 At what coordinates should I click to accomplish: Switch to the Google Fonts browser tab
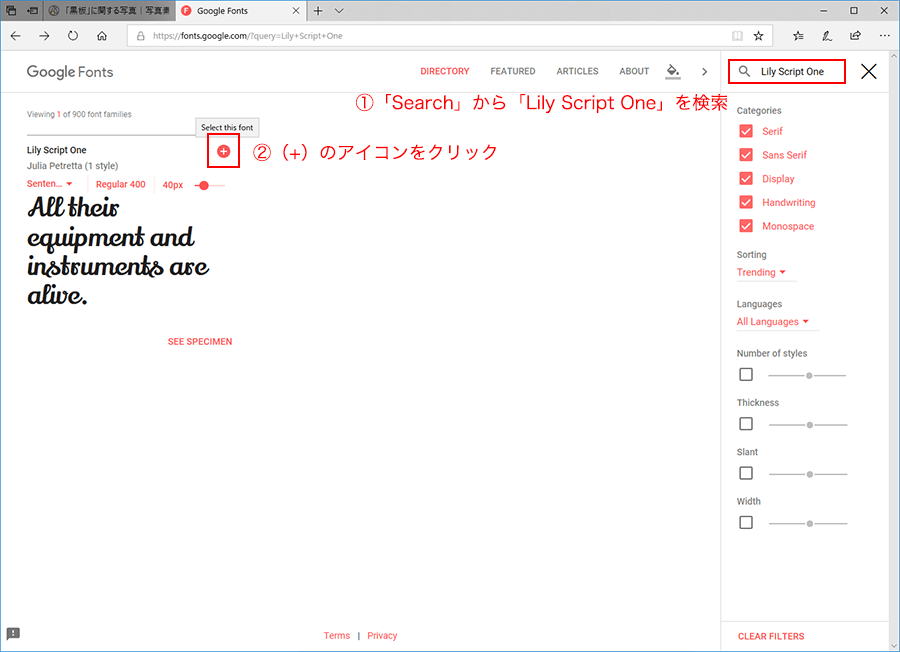241,10
